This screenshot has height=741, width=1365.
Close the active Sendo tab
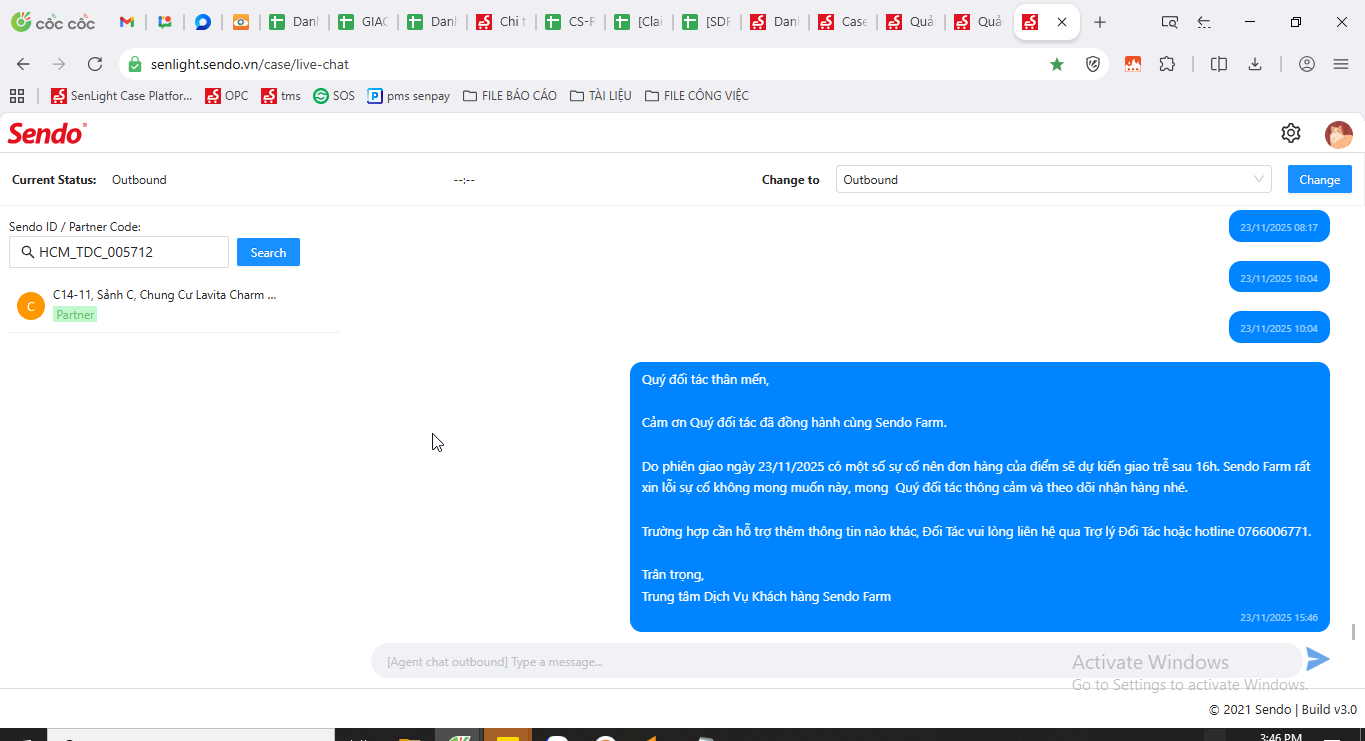(1062, 22)
